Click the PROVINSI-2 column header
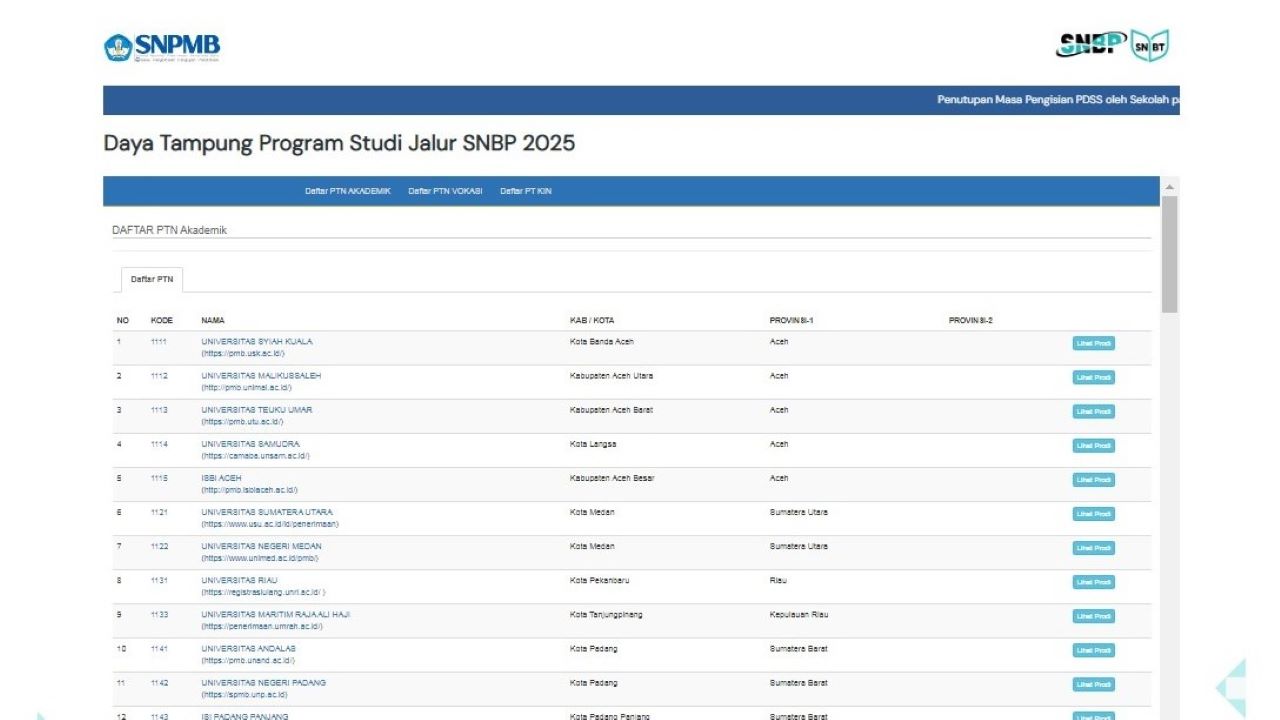This screenshot has height=720, width=1280. [x=971, y=321]
